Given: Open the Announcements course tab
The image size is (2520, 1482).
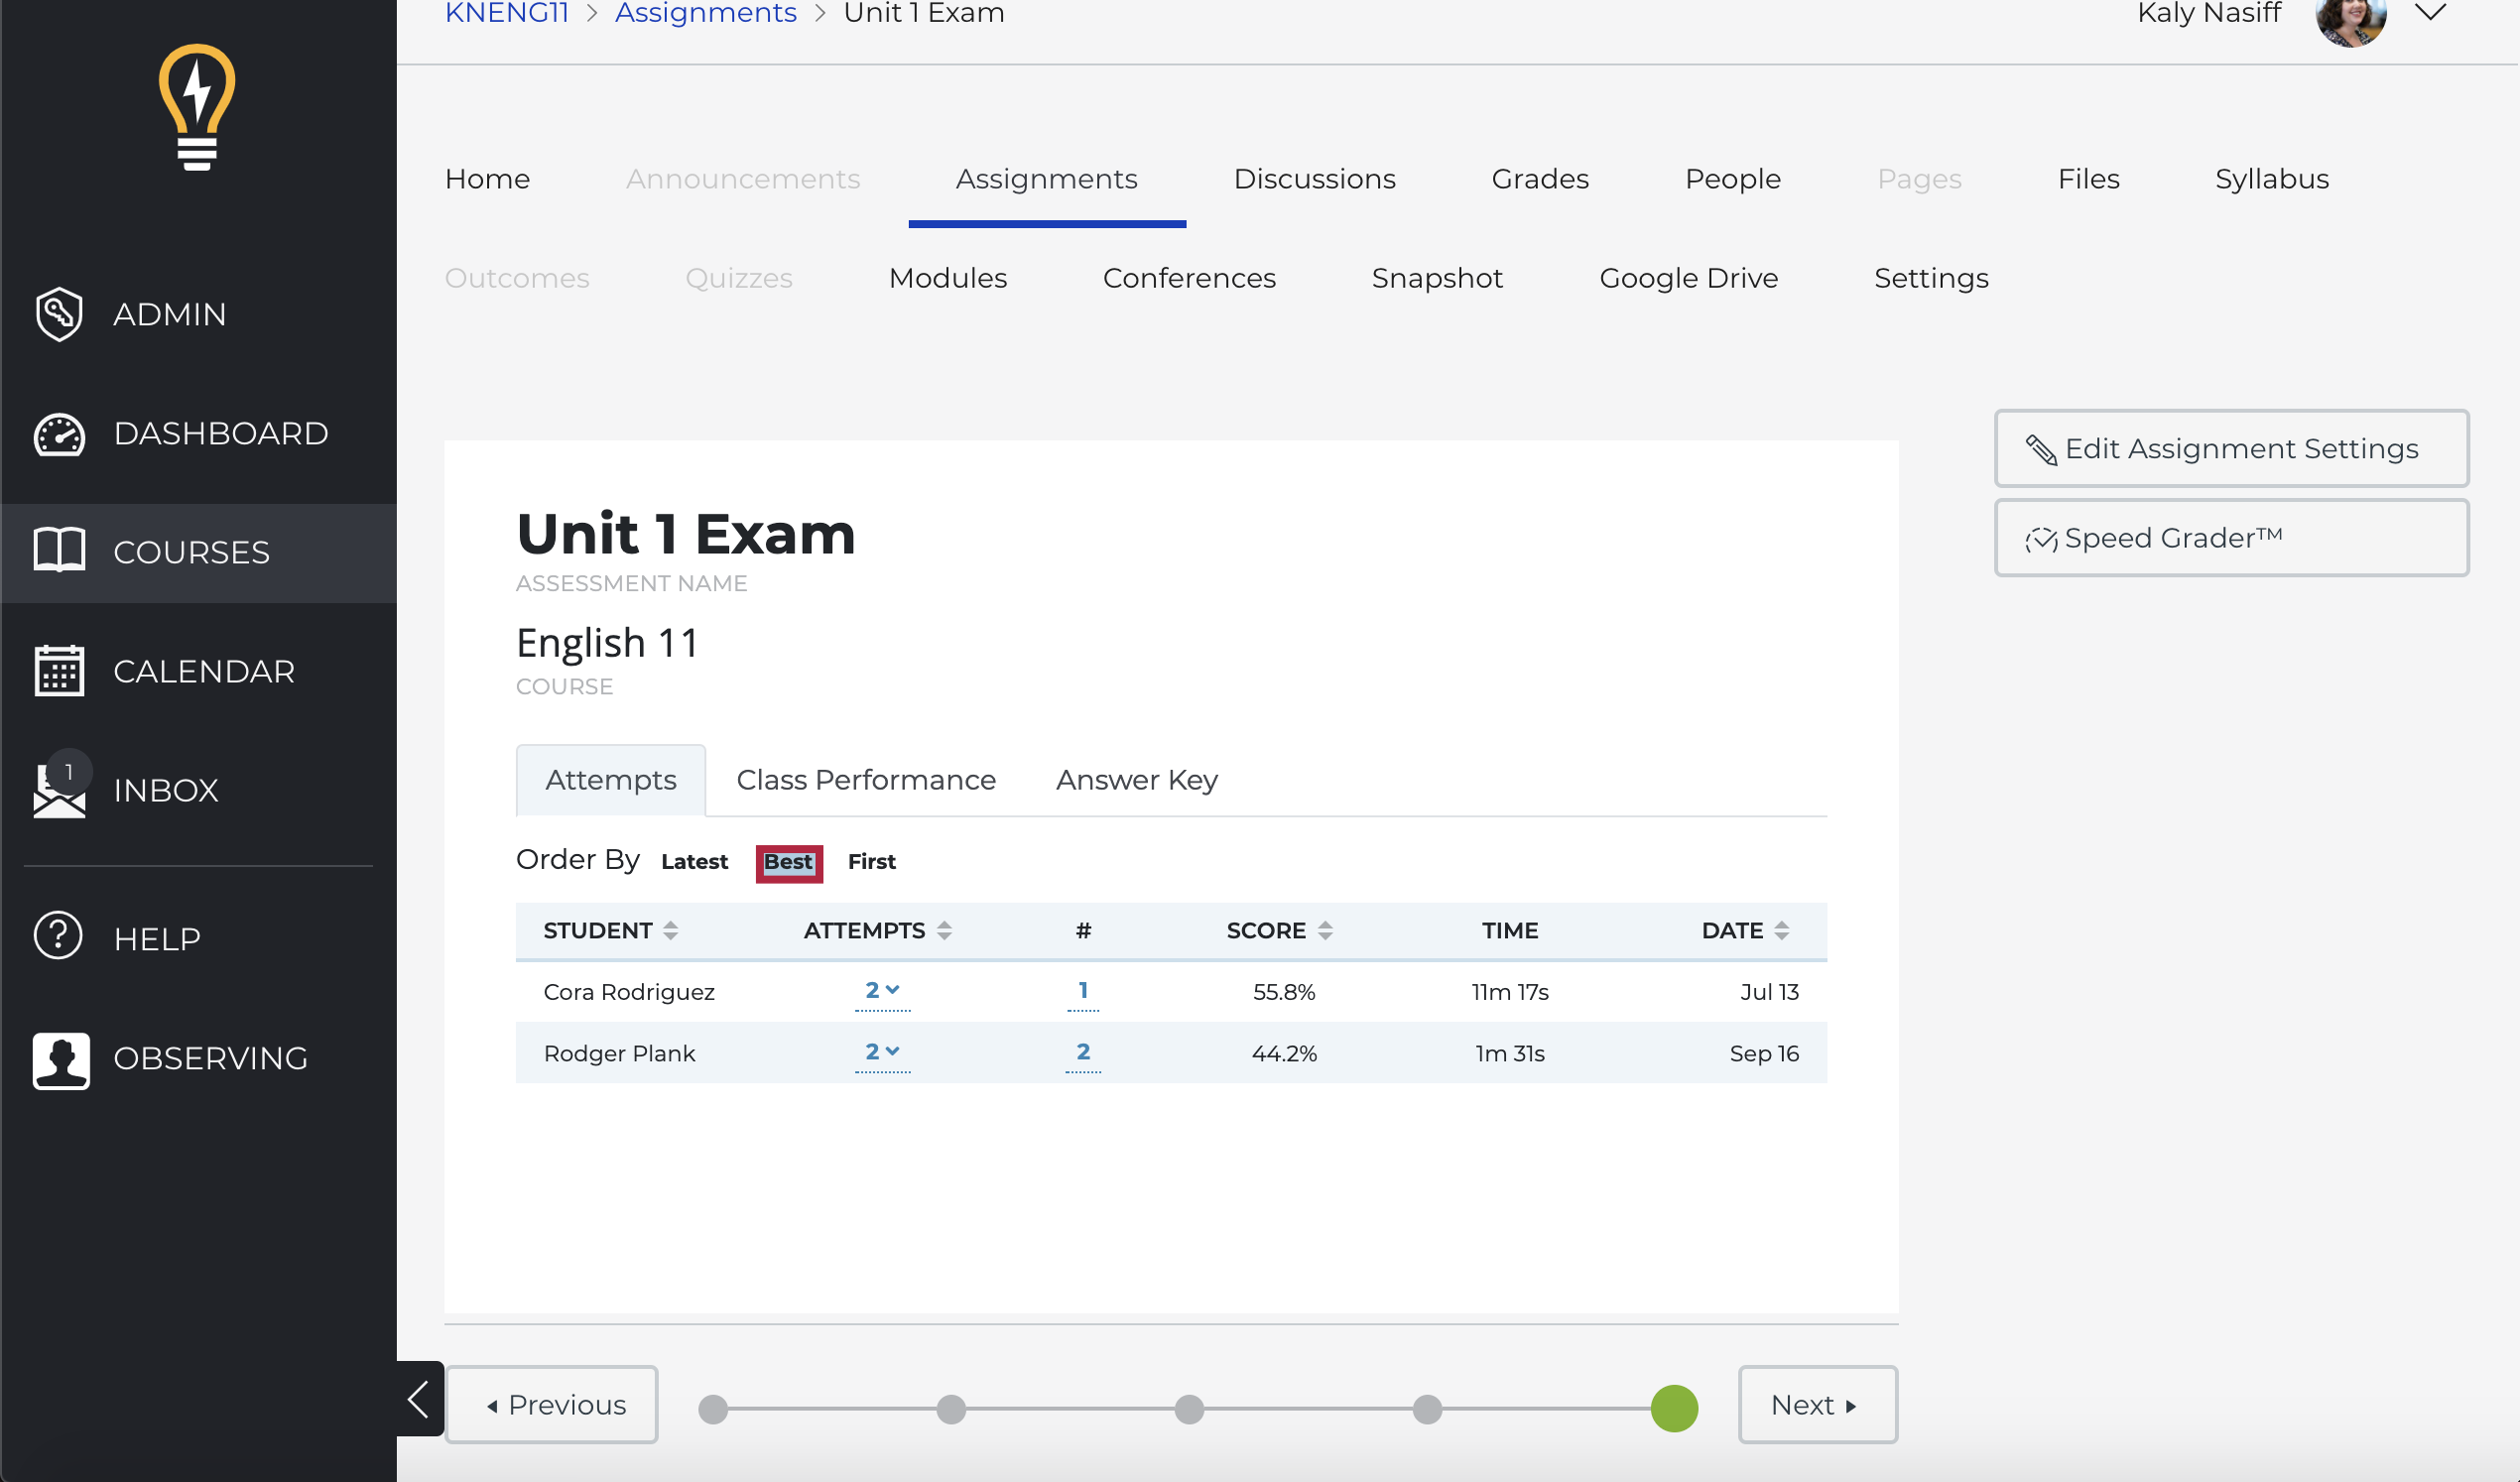Looking at the screenshot, I should click(742, 179).
